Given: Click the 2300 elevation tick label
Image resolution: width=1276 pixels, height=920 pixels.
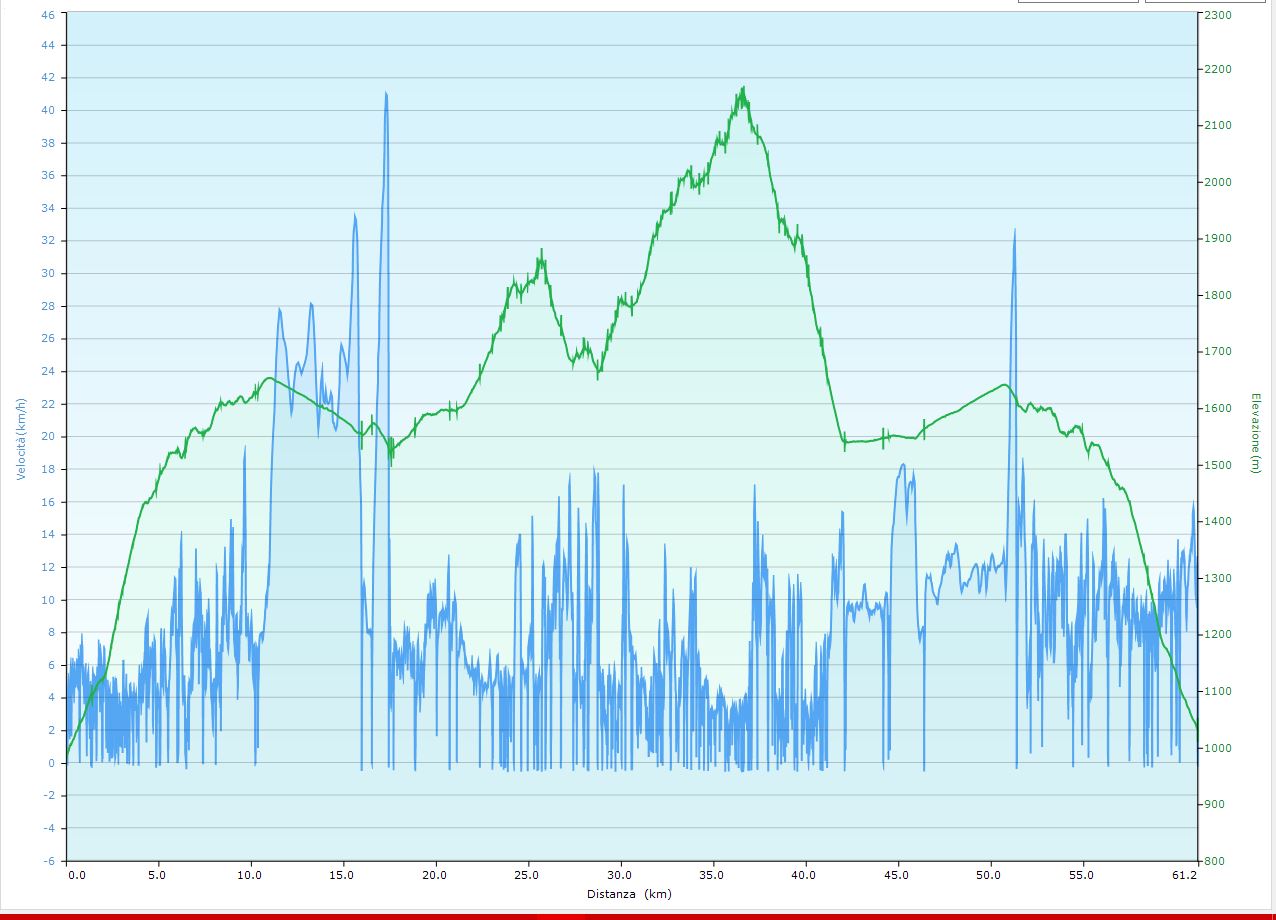Looking at the screenshot, I should 1218,15.
